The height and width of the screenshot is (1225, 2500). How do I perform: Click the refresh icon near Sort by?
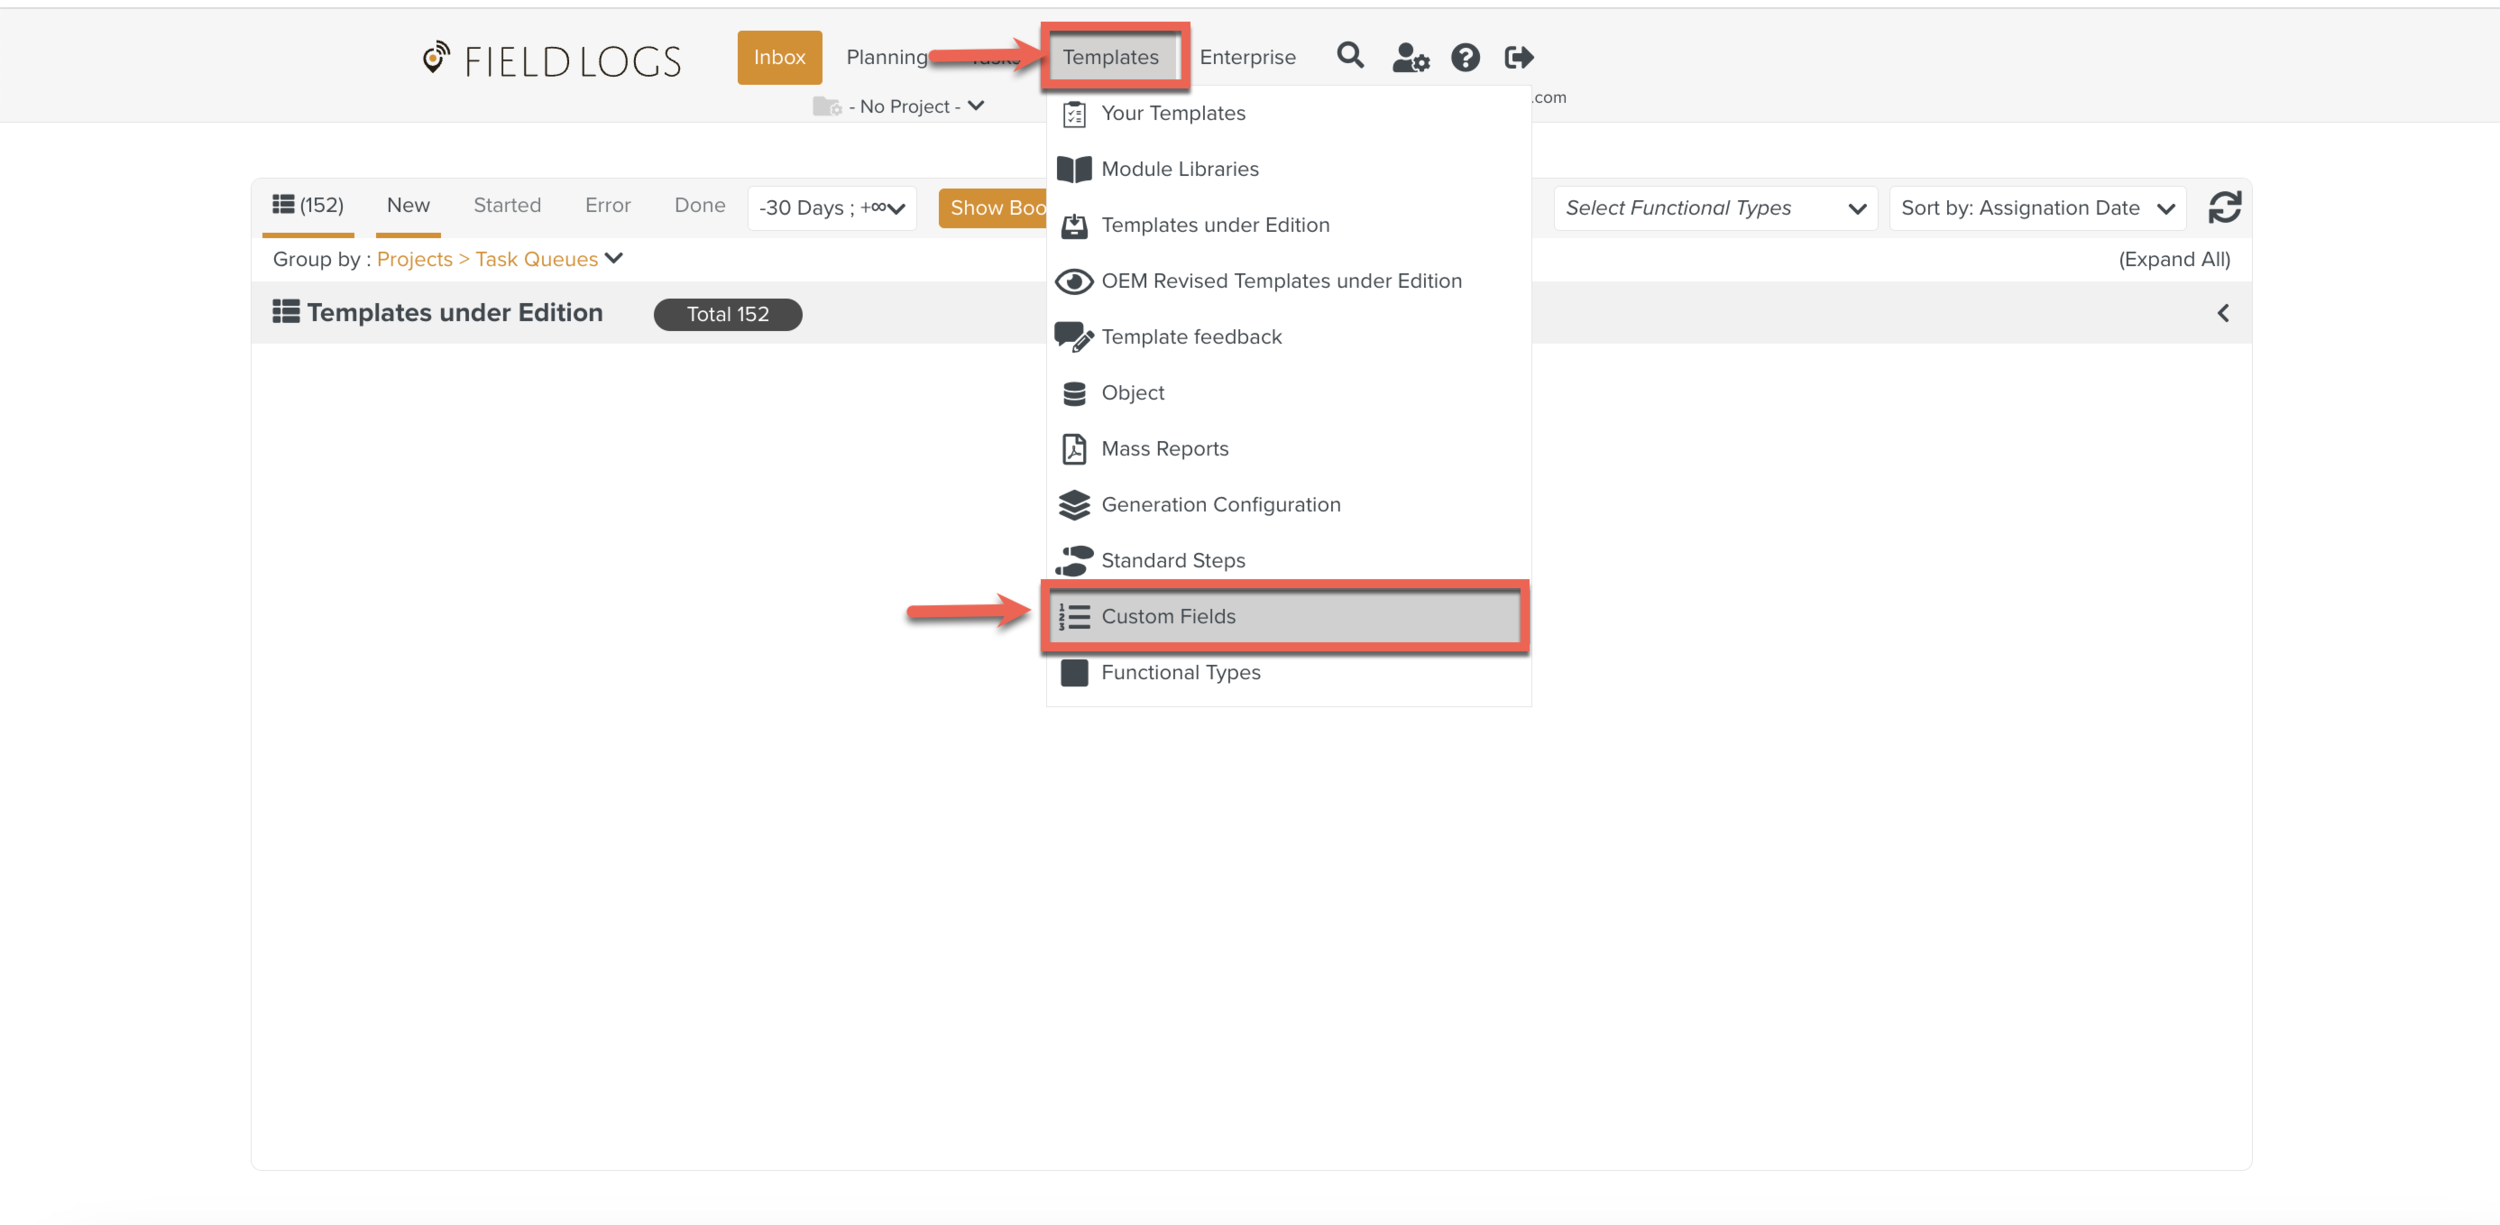pos(2225,207)
